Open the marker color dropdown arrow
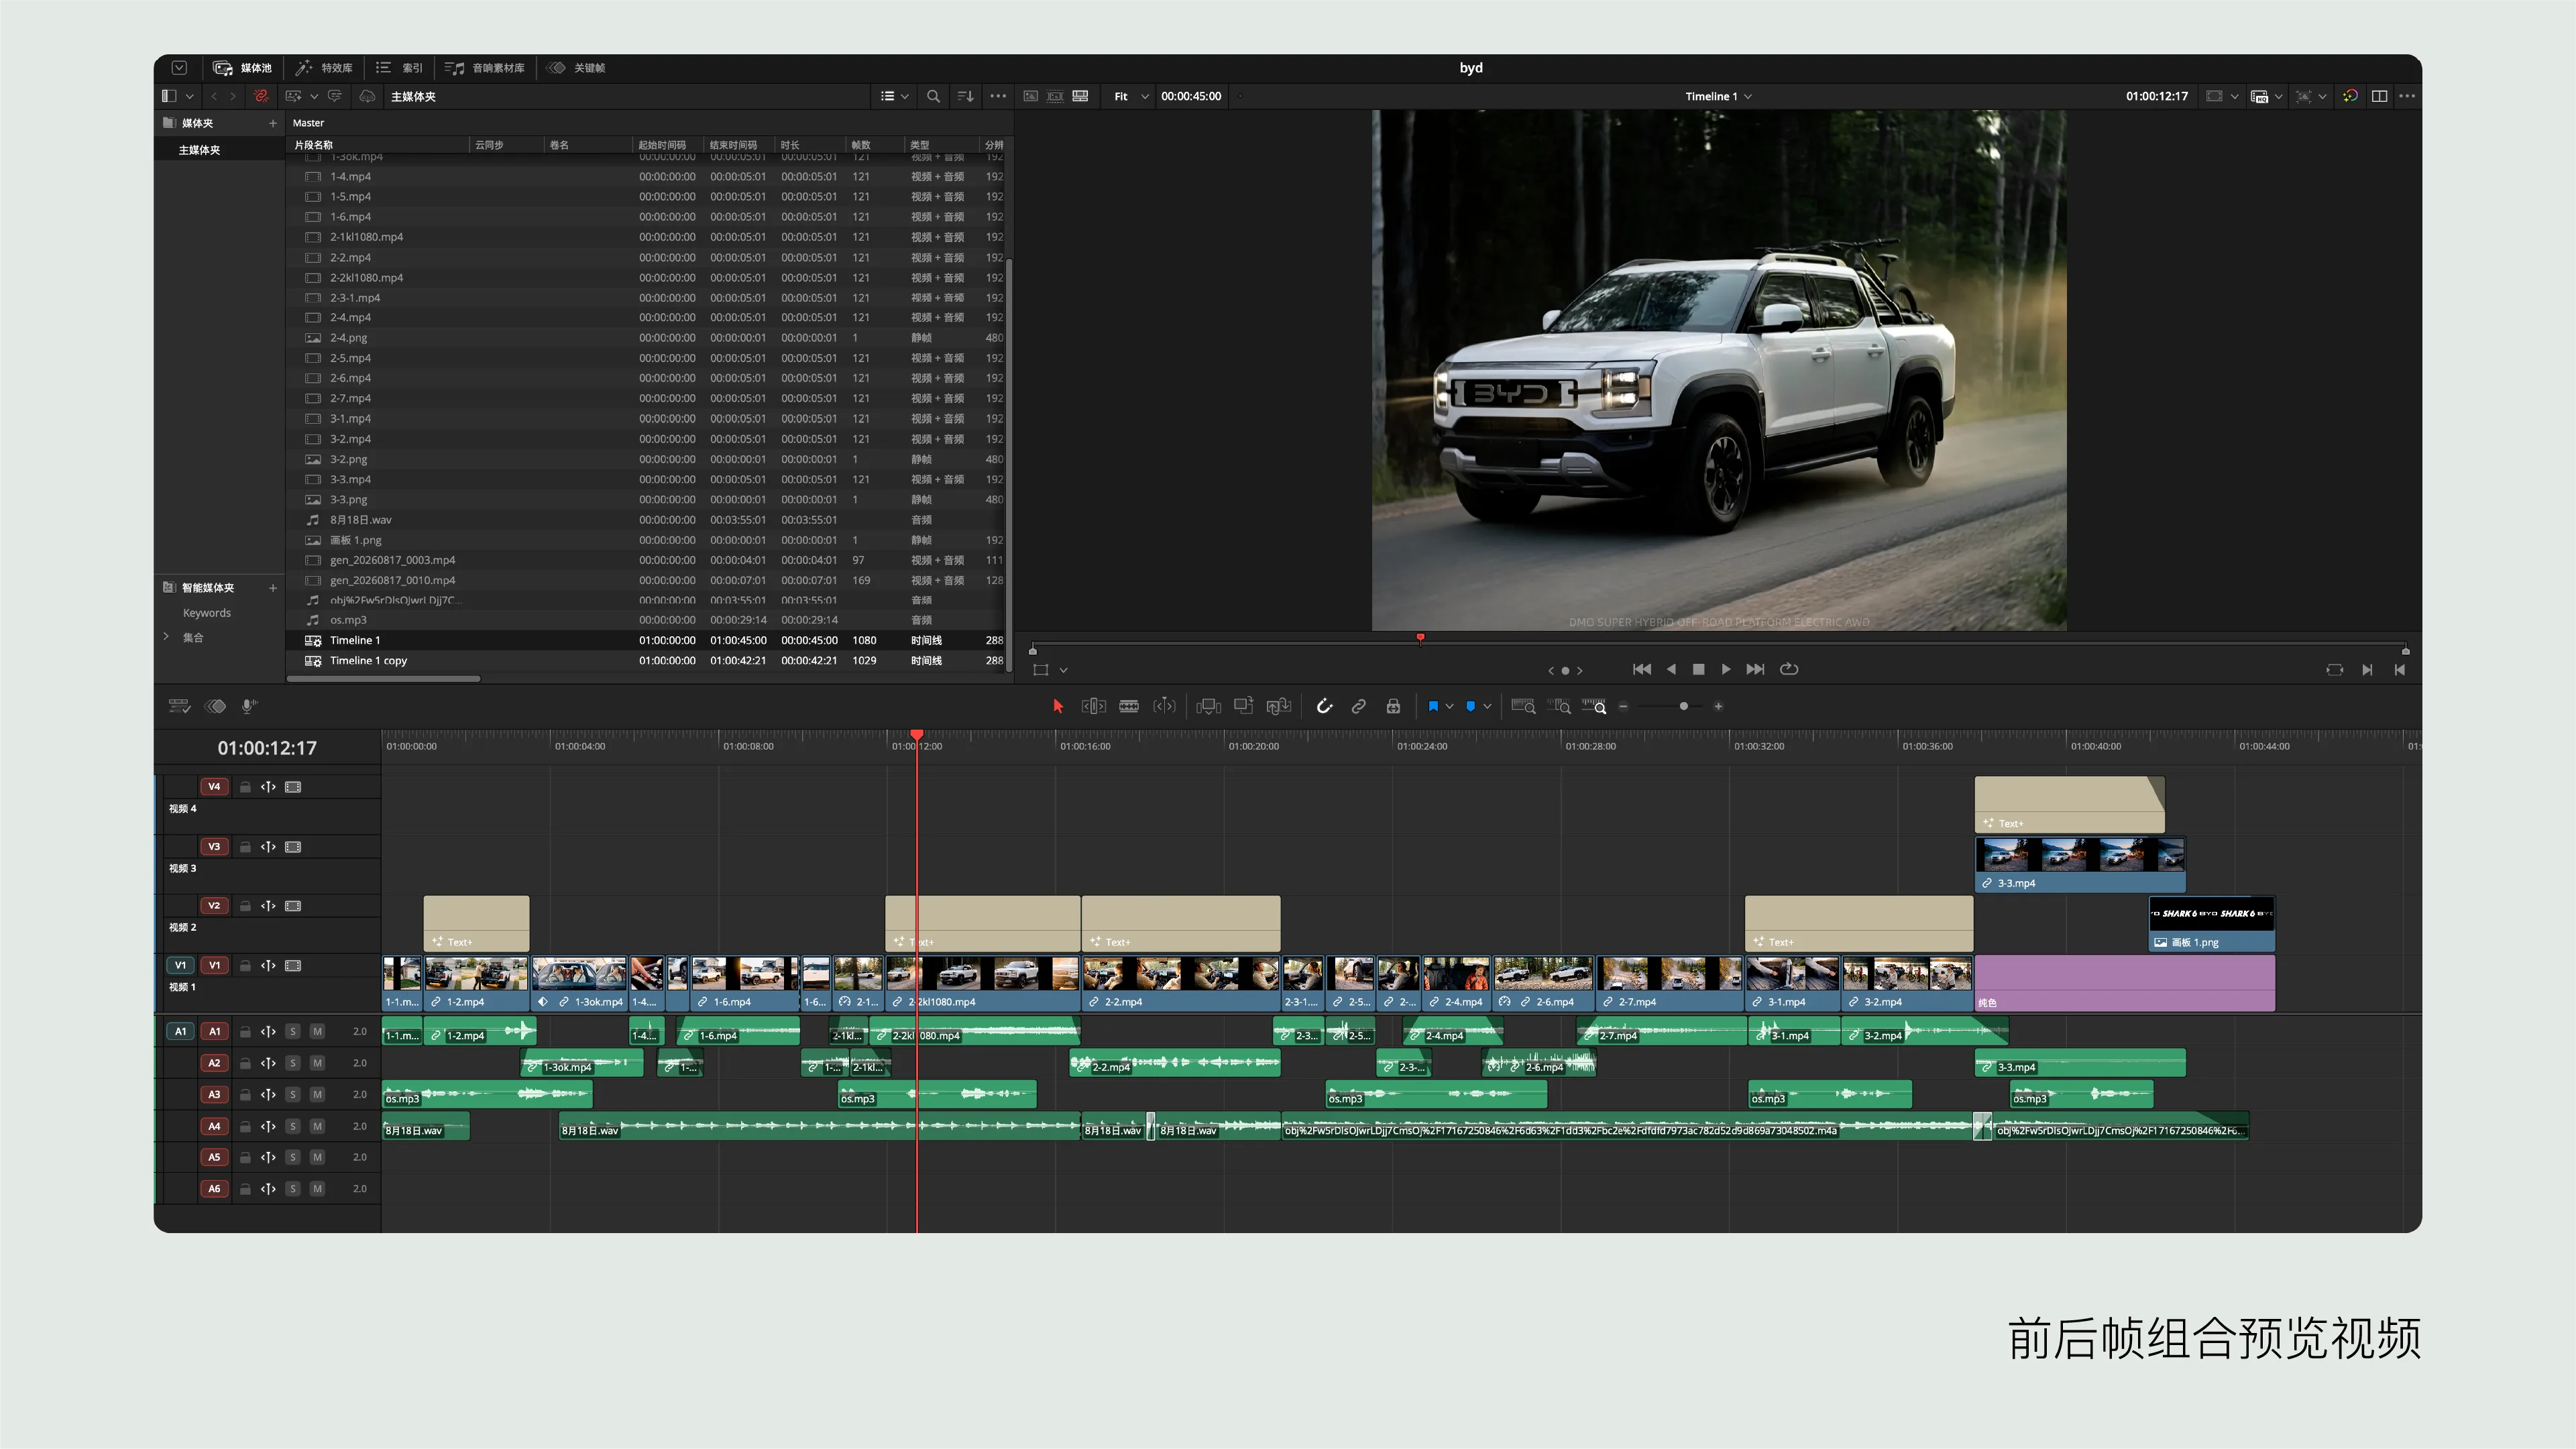 click(x=1487, y=706)
